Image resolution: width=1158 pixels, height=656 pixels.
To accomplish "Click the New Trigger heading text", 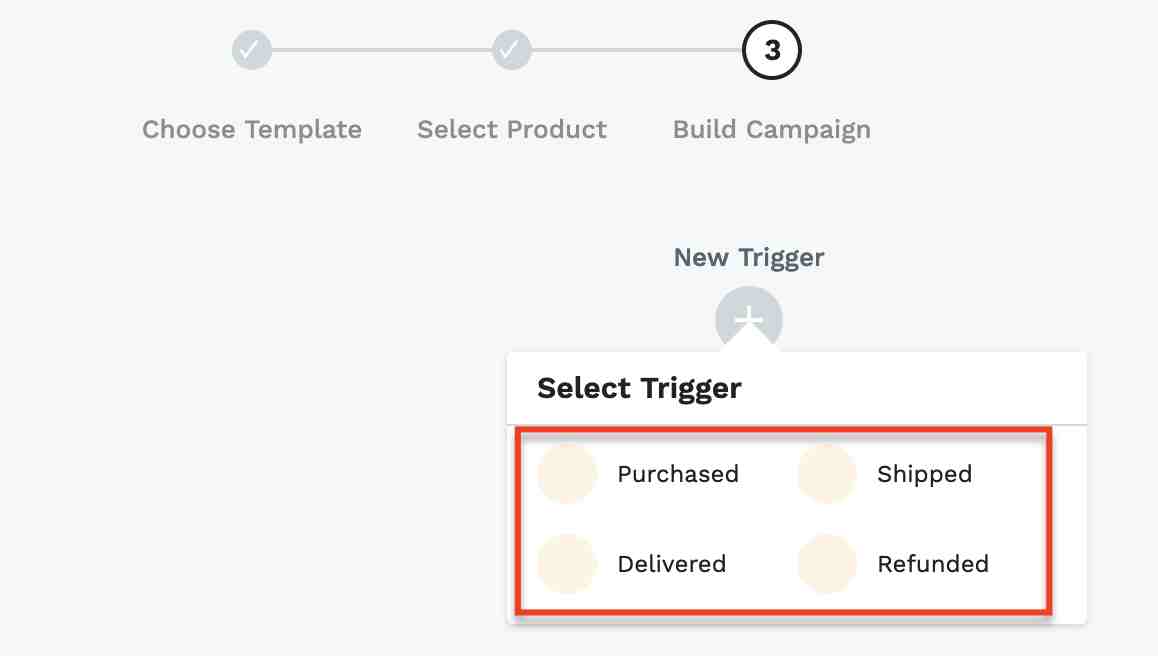I will 749,258.
